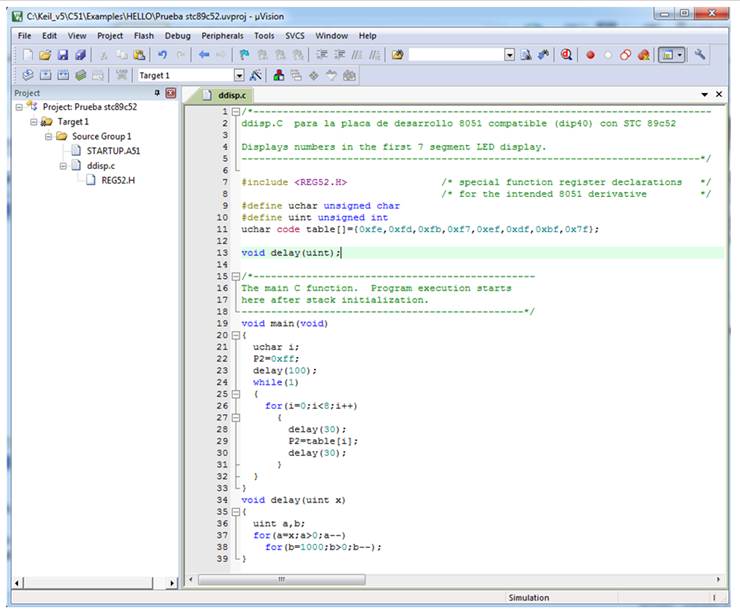Open Configuration with the wrench icon
740x611 pixels.
tap(700, 55)
